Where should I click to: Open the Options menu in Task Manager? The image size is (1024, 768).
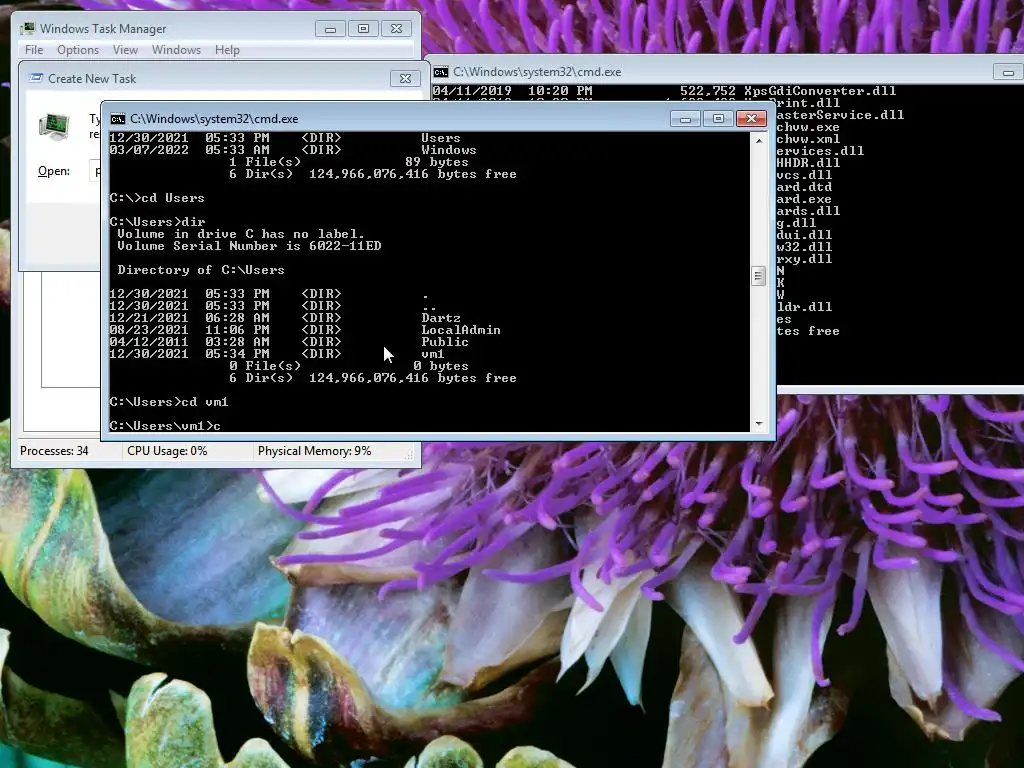point(78,50)
